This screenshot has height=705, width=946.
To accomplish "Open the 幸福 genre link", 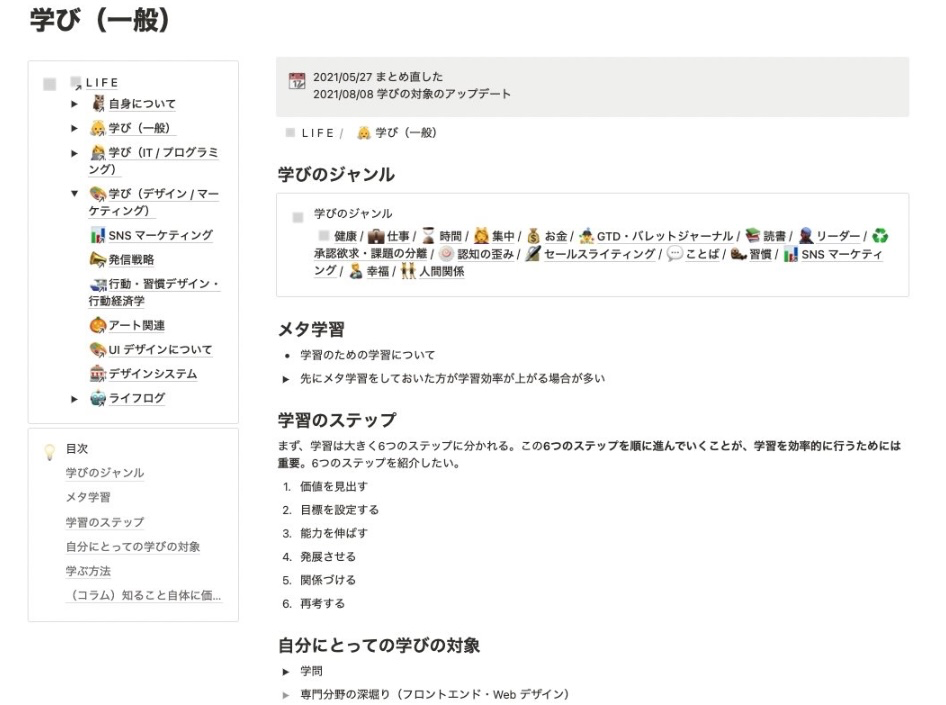I will coord(378,272).
